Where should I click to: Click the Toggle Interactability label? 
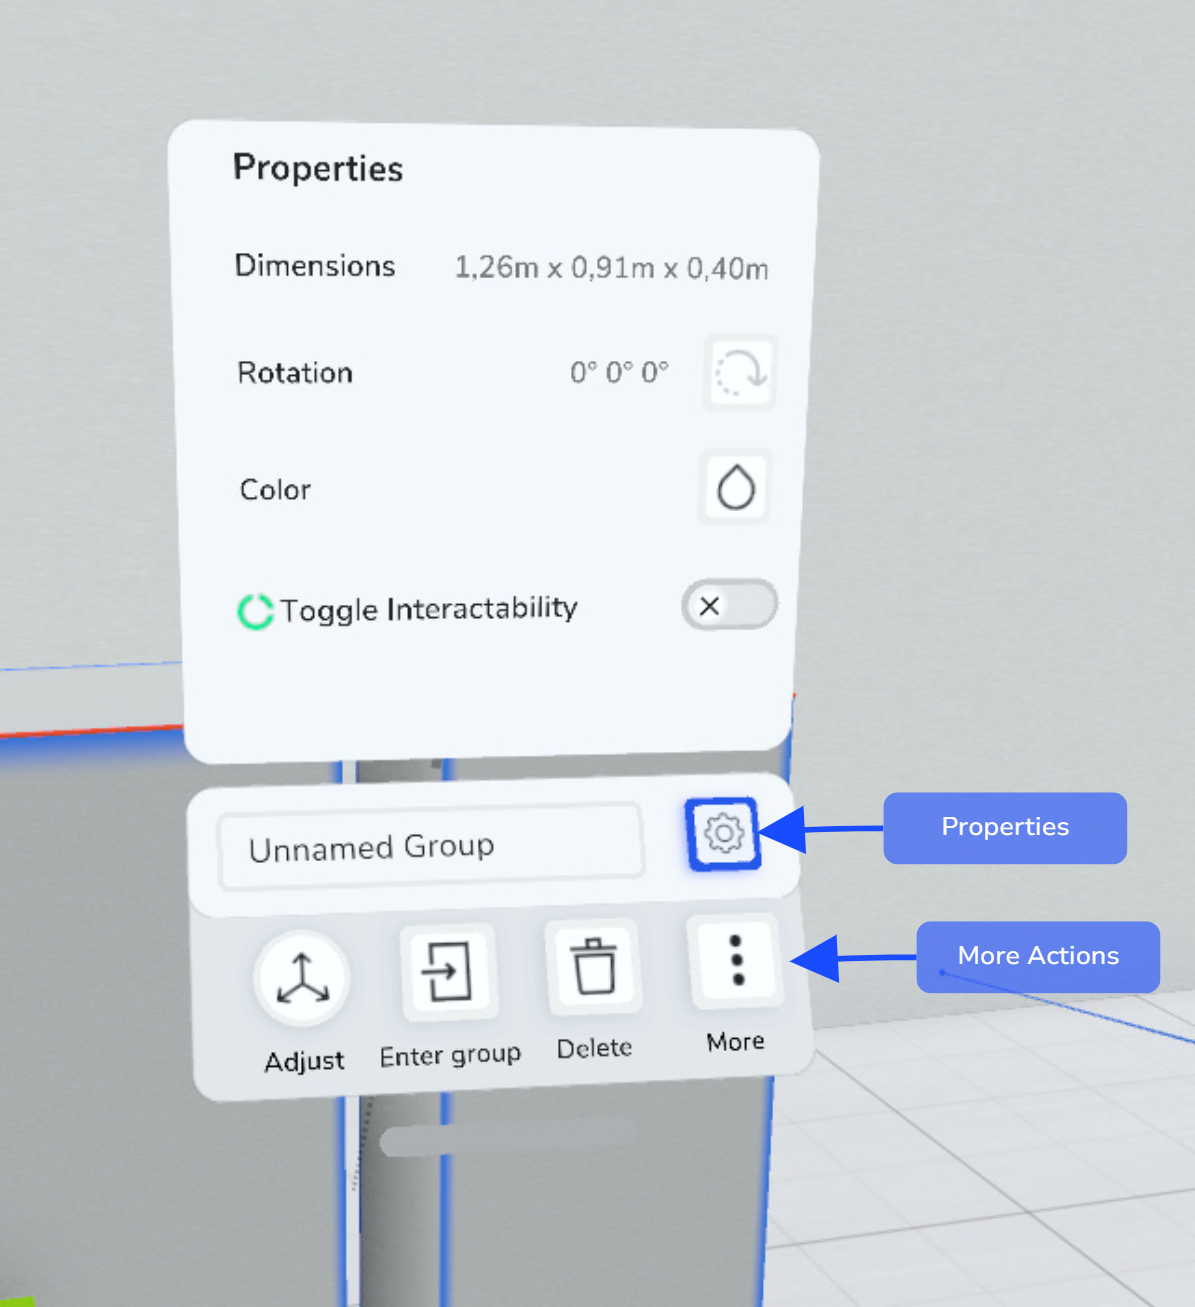[428, 609]
